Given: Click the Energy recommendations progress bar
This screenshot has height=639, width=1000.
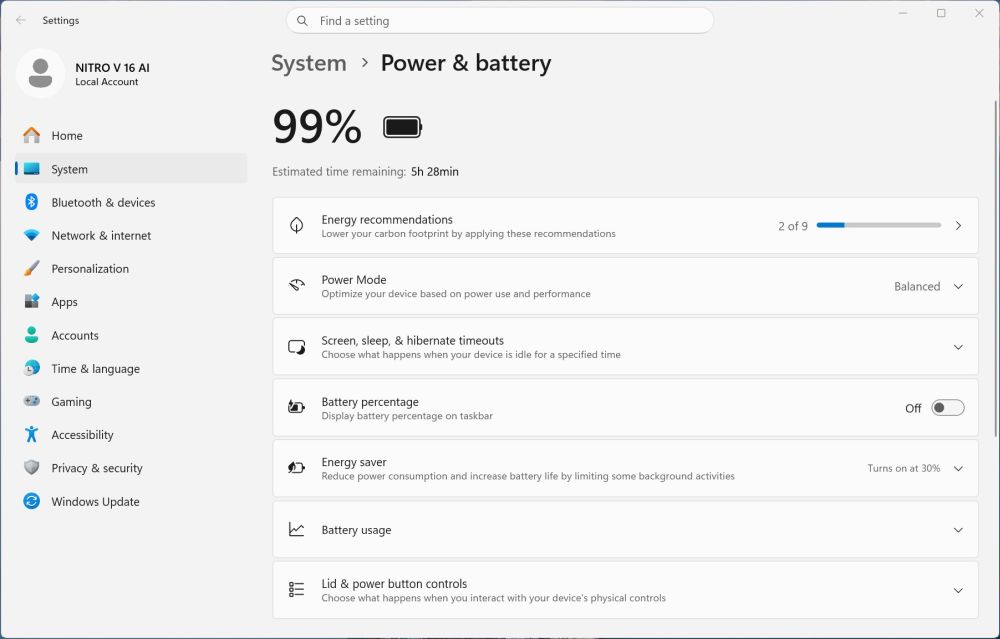Looking at the screenshot, I should [x=879, y=225].
